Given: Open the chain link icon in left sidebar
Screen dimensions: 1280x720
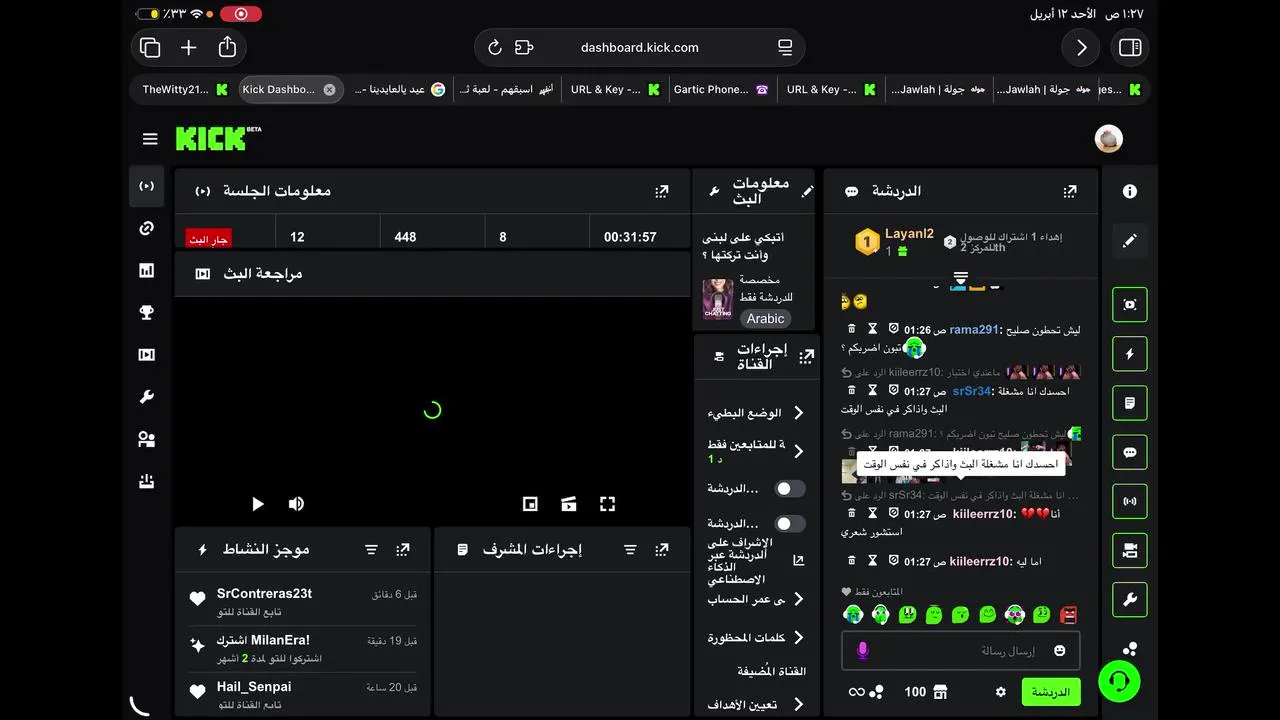Looking at the screenshot, I should tap(147, 228).
